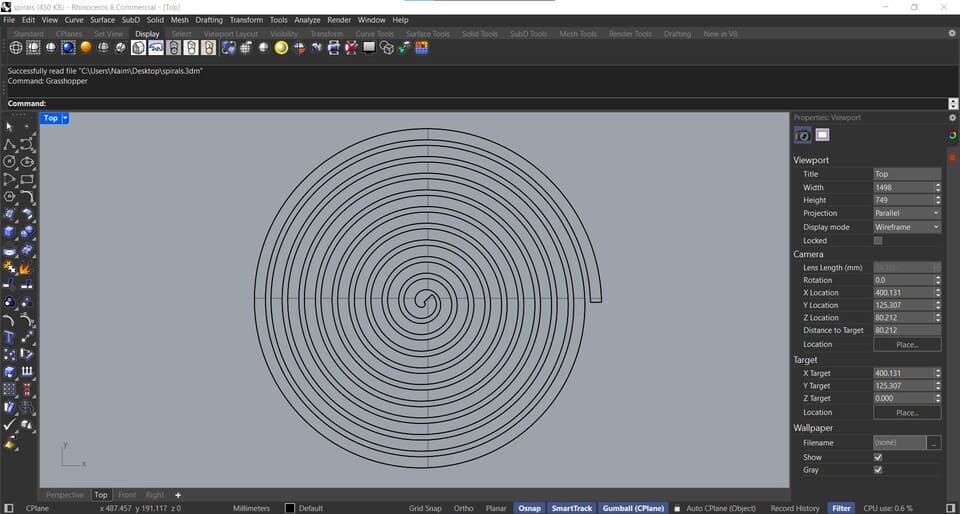The width and height of the screenshot is (960, 514).
Task: Expand the command history panel arrows
Action: point(953,104)
